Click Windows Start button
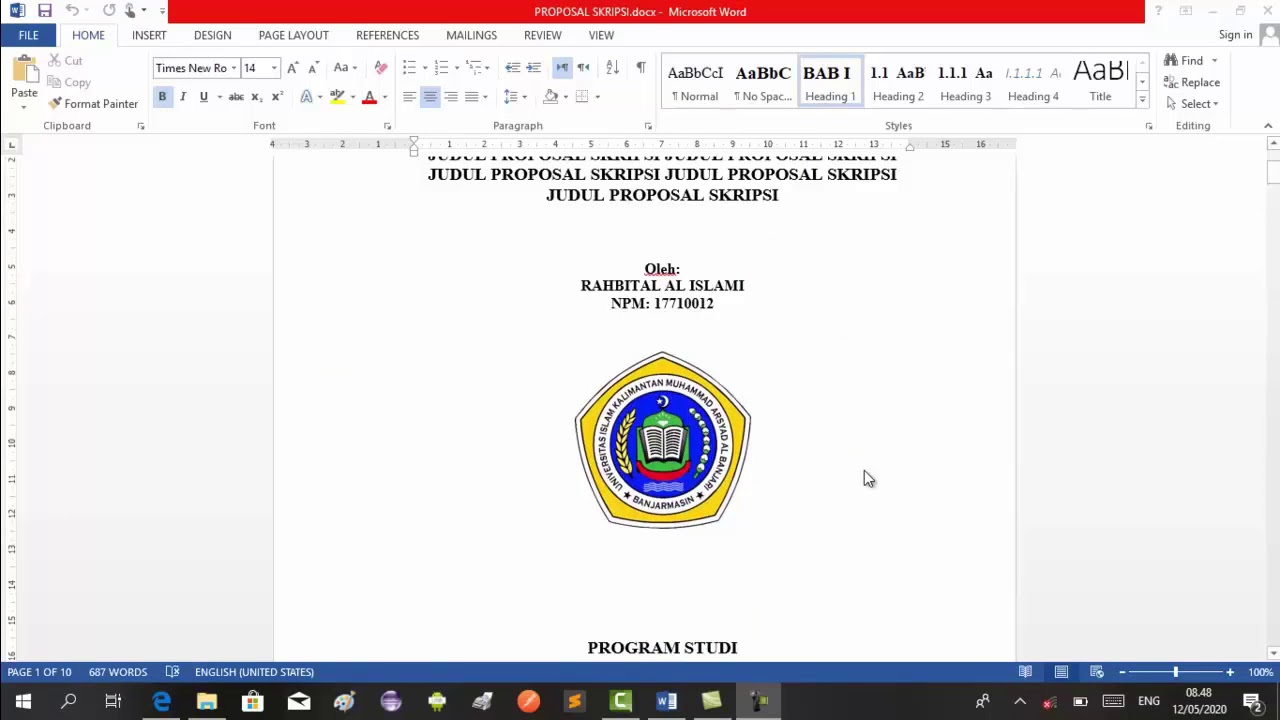The height and width of the screenshot is (720, 1280). [23, 701]
